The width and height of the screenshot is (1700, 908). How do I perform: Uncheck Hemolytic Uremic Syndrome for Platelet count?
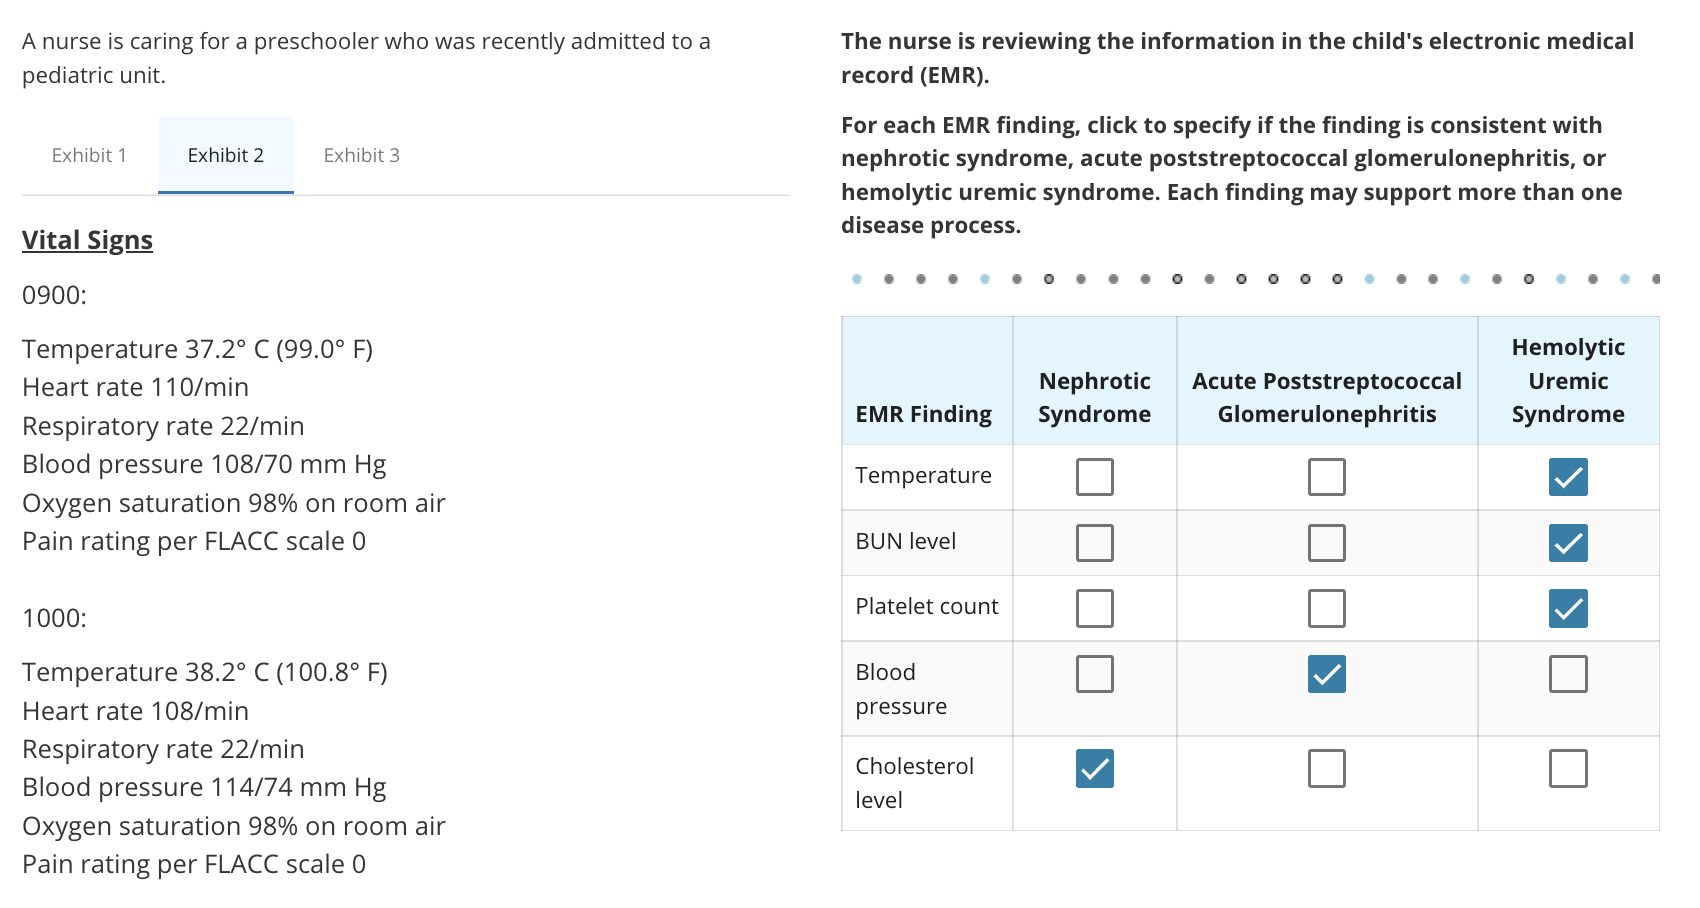click(x=1568, y=608)
